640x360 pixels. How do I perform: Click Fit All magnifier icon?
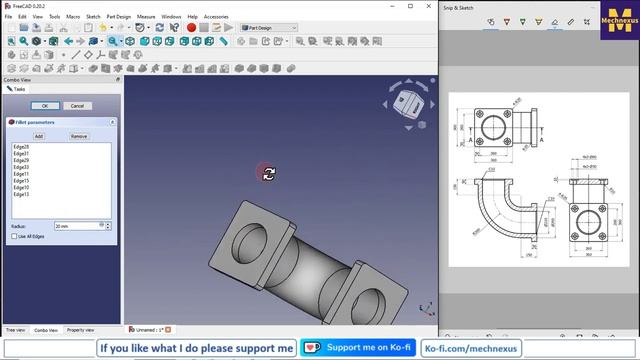point(11,41)
